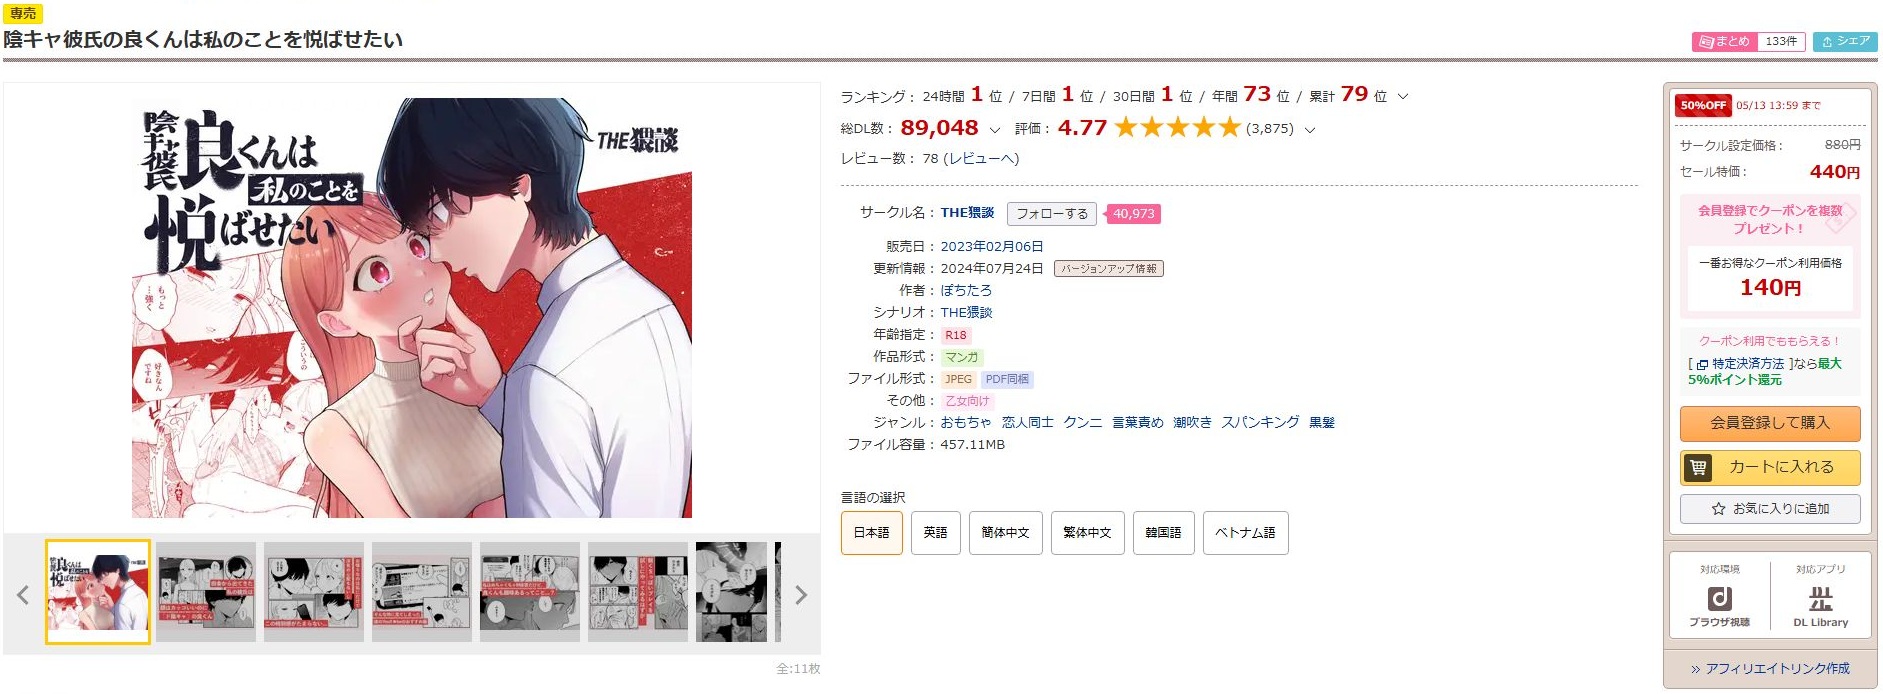Click the フォローする follow button
The image size is (1883, 694).
[x=1052, y=214]
